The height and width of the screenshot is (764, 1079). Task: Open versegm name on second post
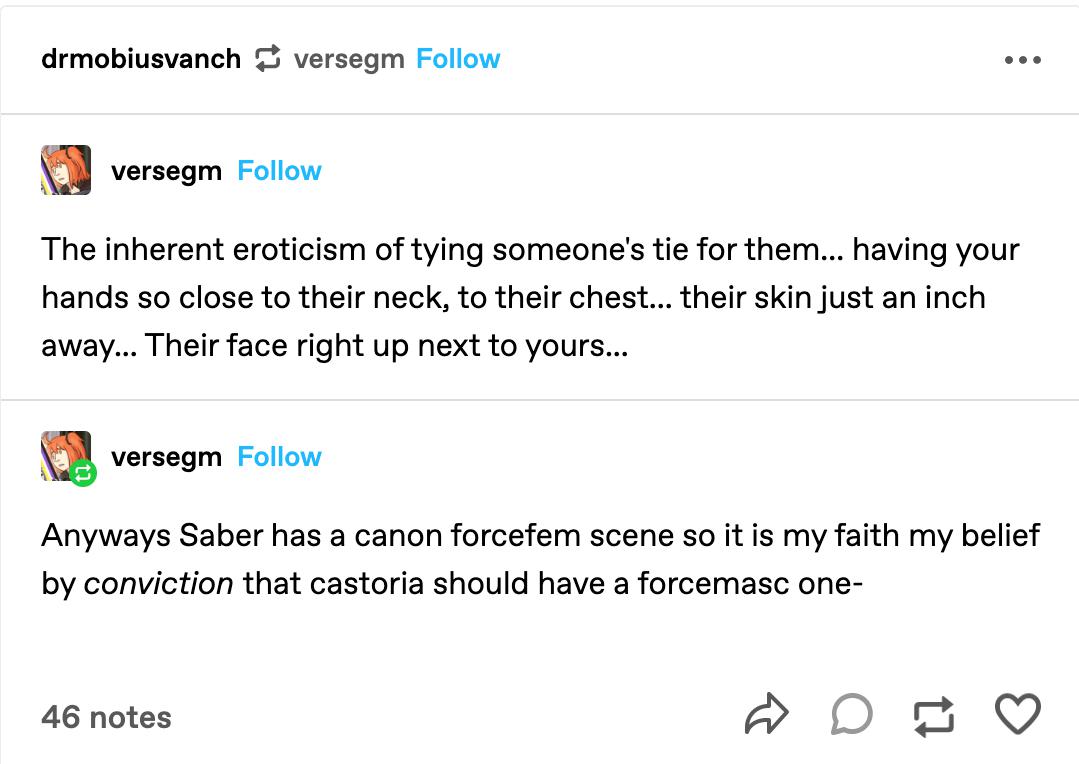point(166,457)
